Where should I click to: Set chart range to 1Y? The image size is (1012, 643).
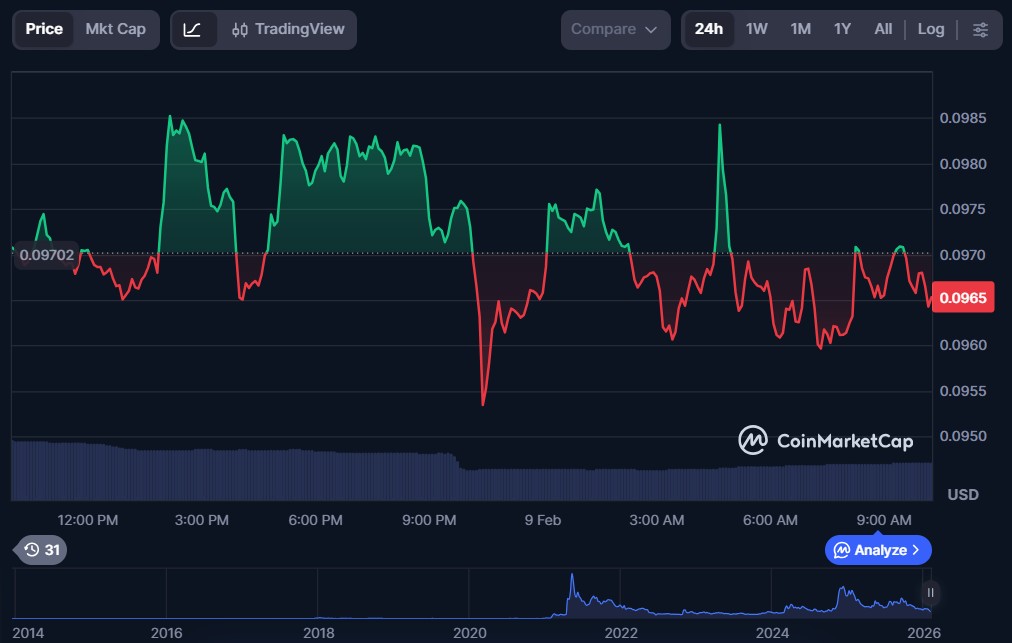pos(842,29)
